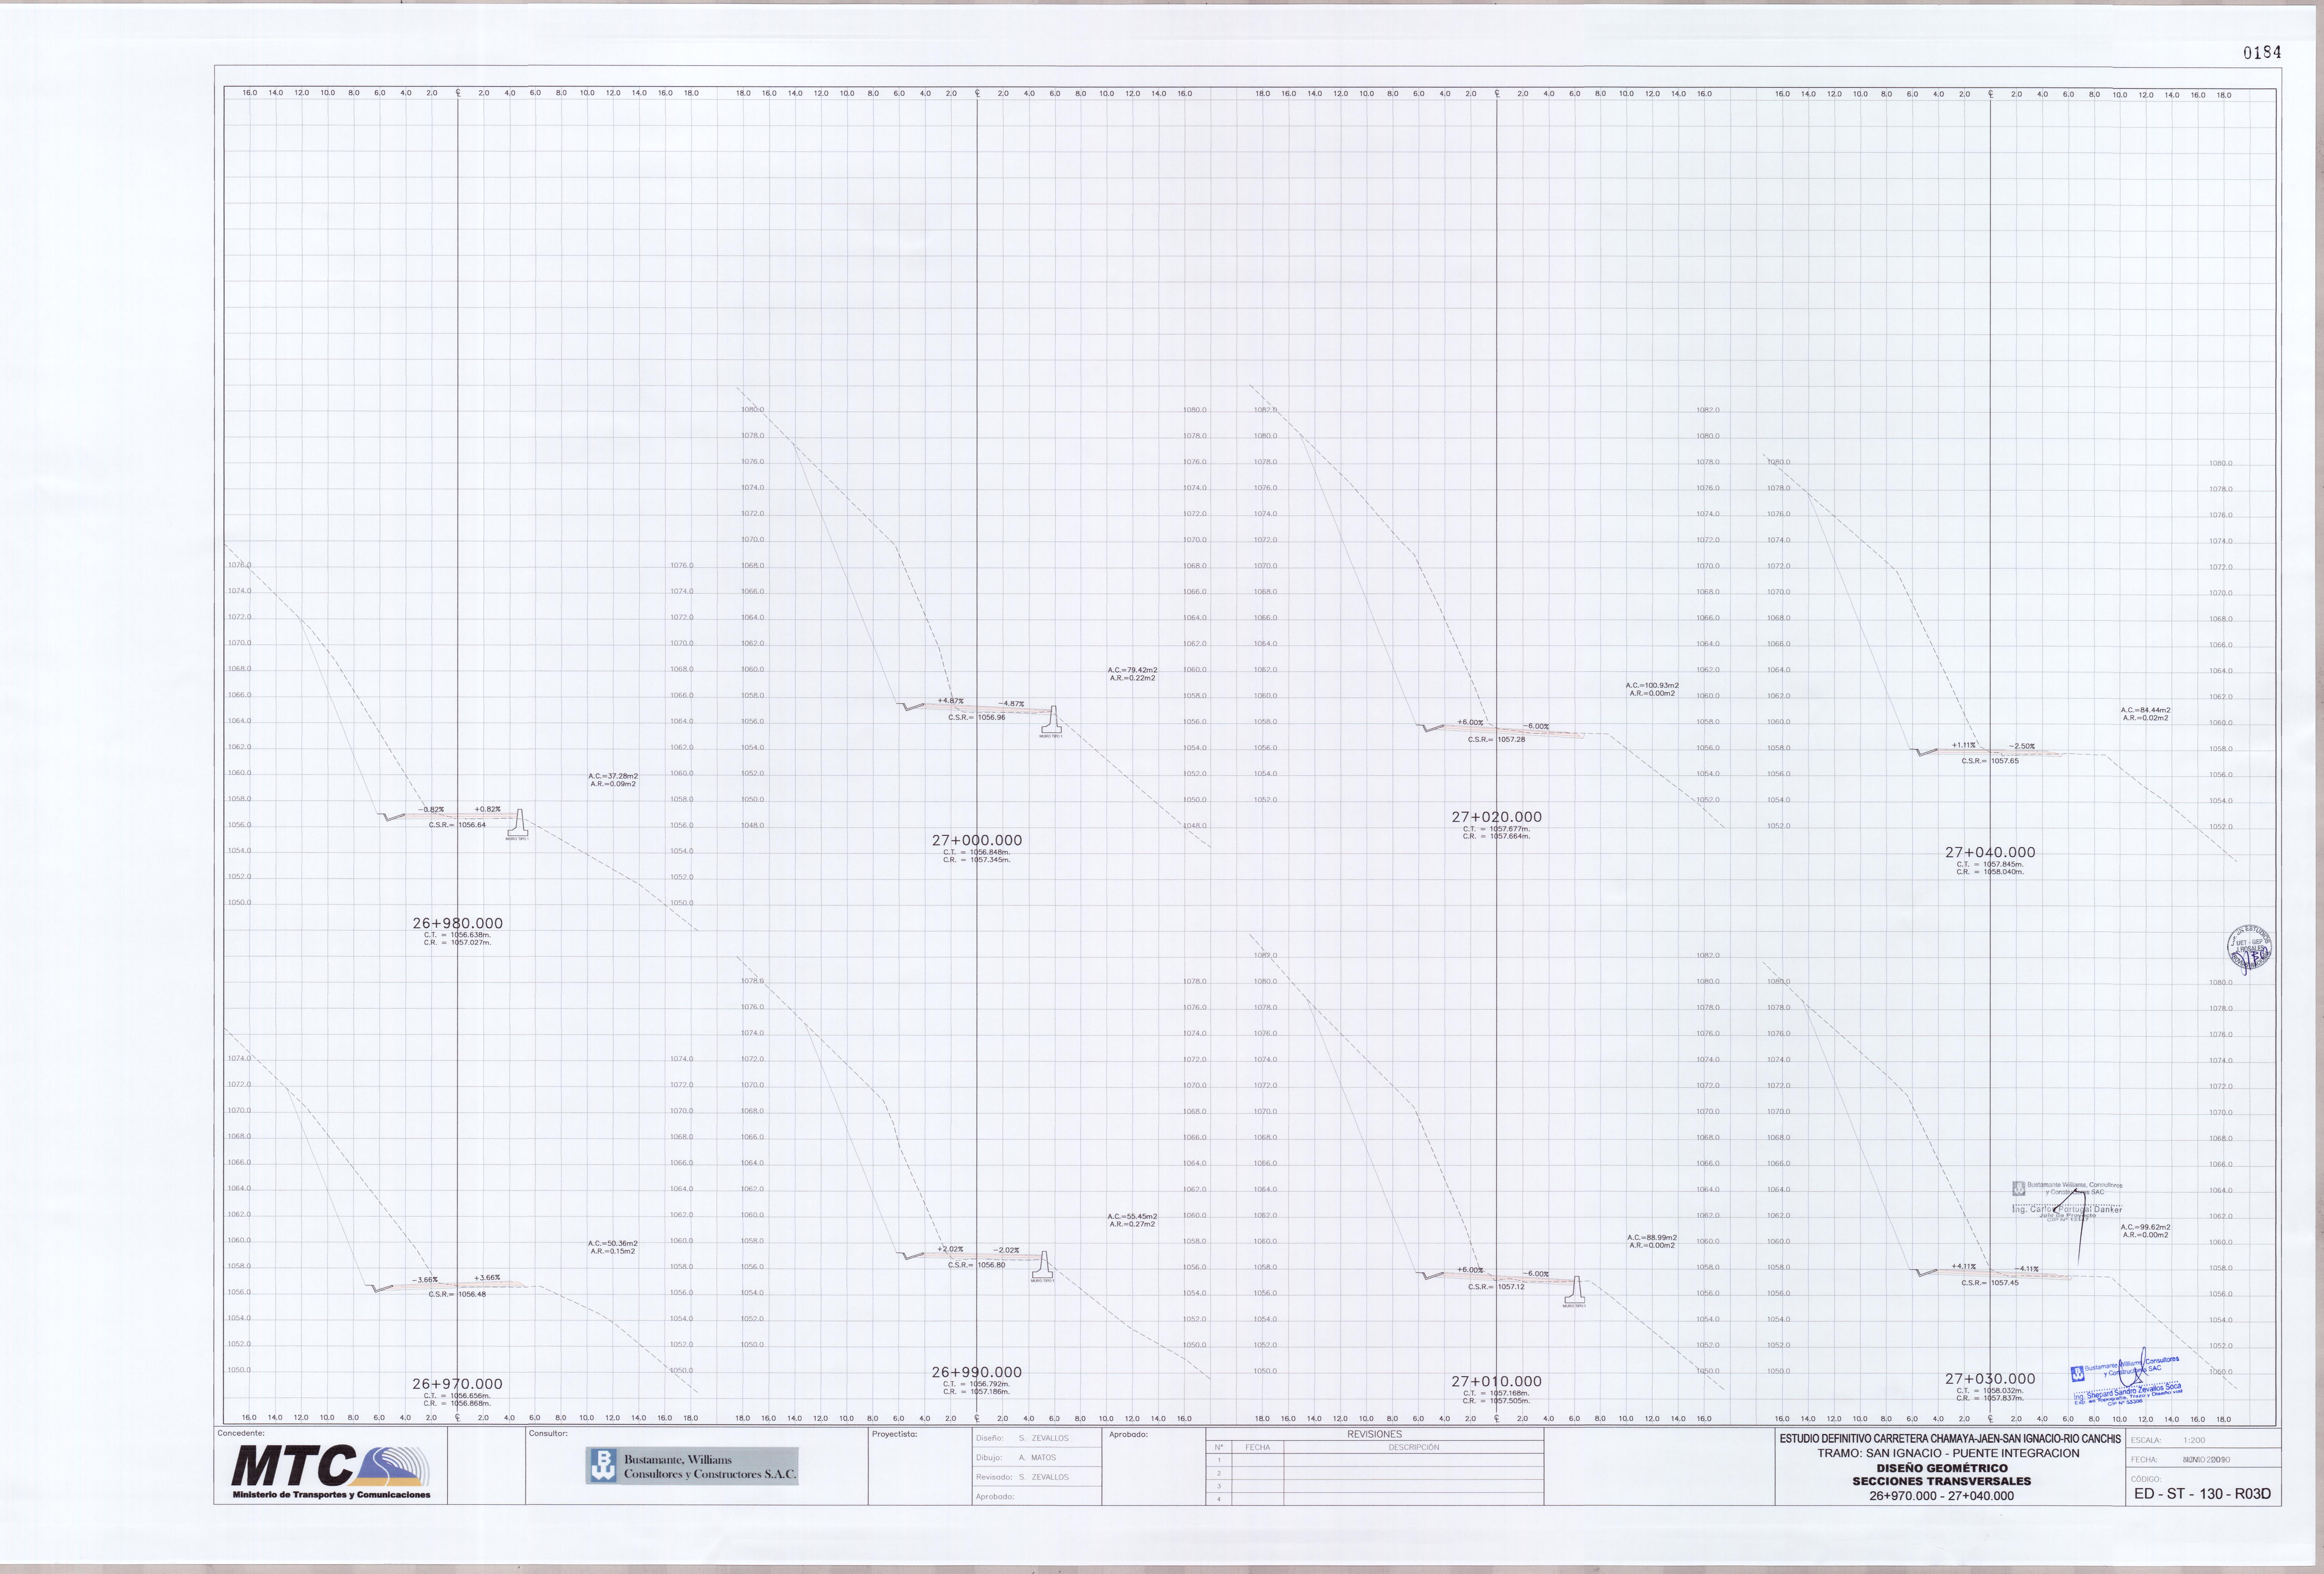Click the ESTUDIO DEFINITIVO CARRETERA title line

(x=1950, y=1439)
